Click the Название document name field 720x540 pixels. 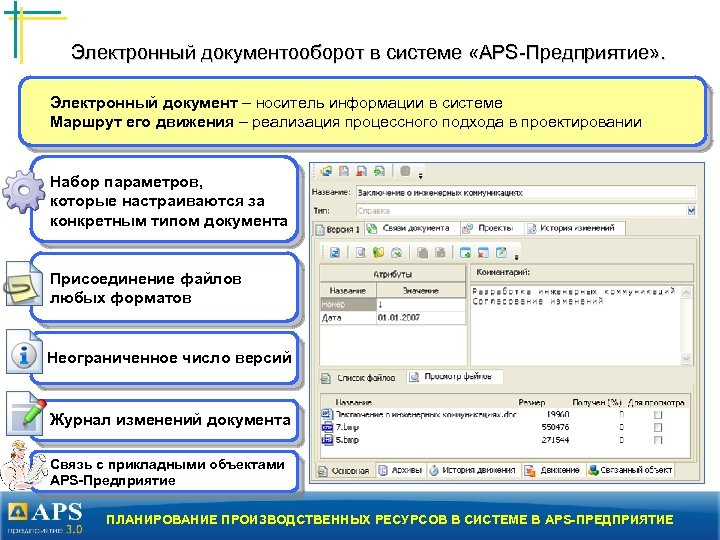pos(526,192)
